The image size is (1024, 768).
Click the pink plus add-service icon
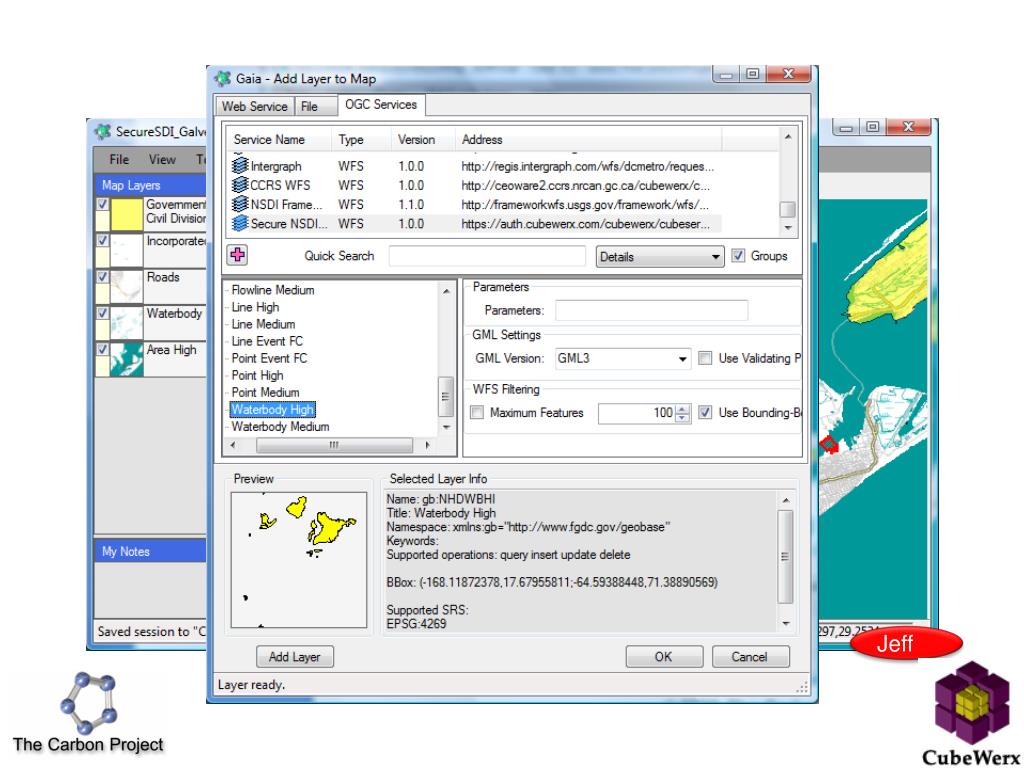click(238, 255)
